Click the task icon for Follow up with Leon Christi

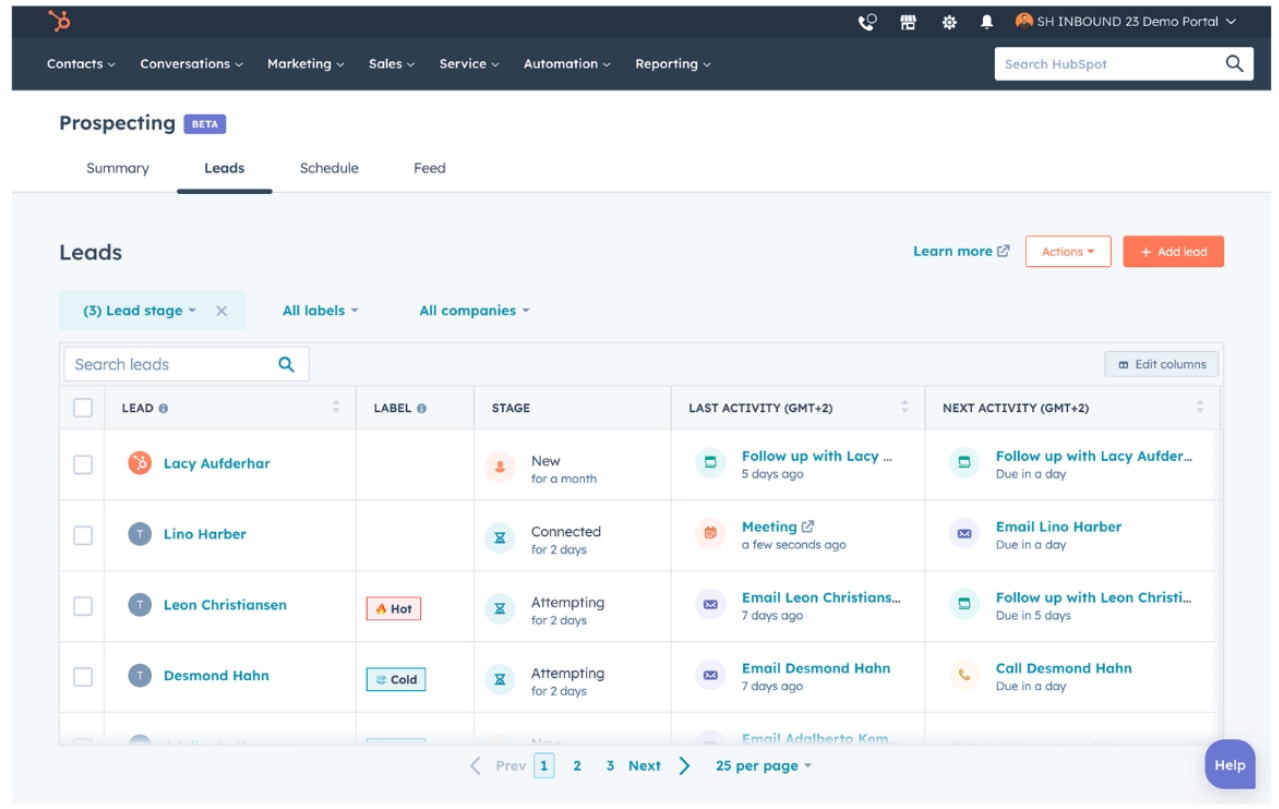pyautogui.click(x=964, y=604)
